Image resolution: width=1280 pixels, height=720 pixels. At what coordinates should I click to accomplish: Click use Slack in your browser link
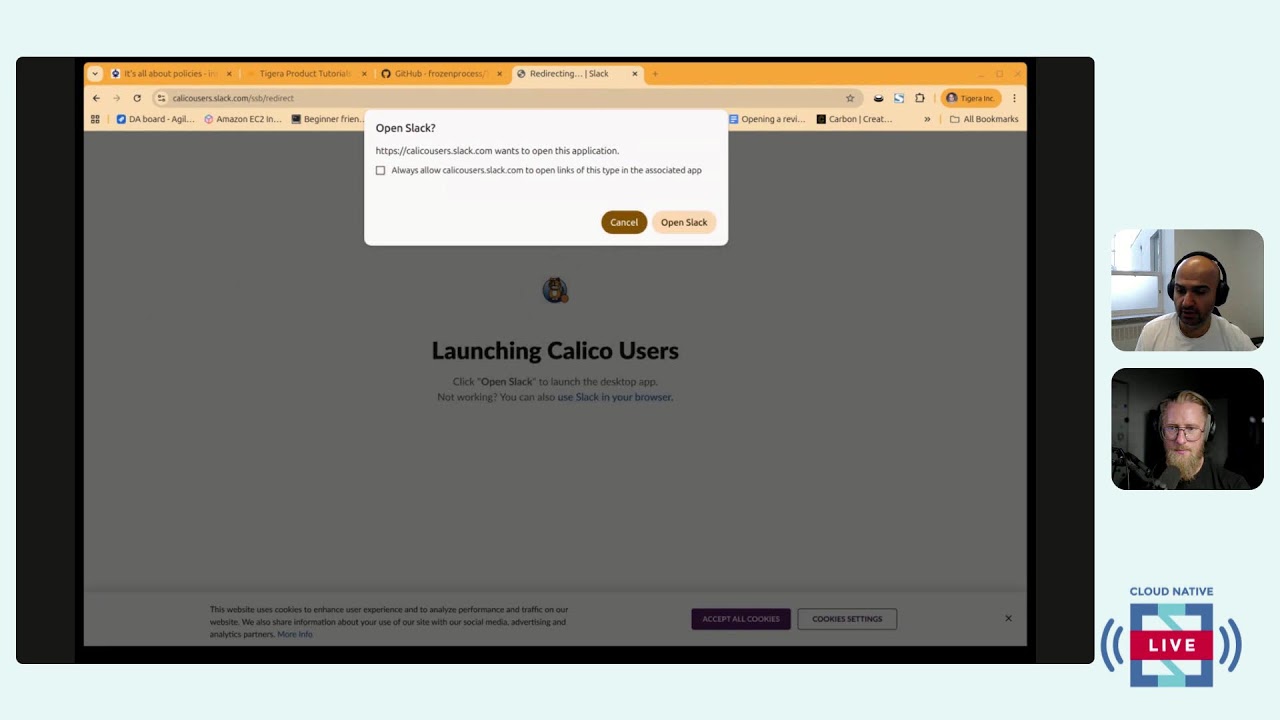point(614,397)
